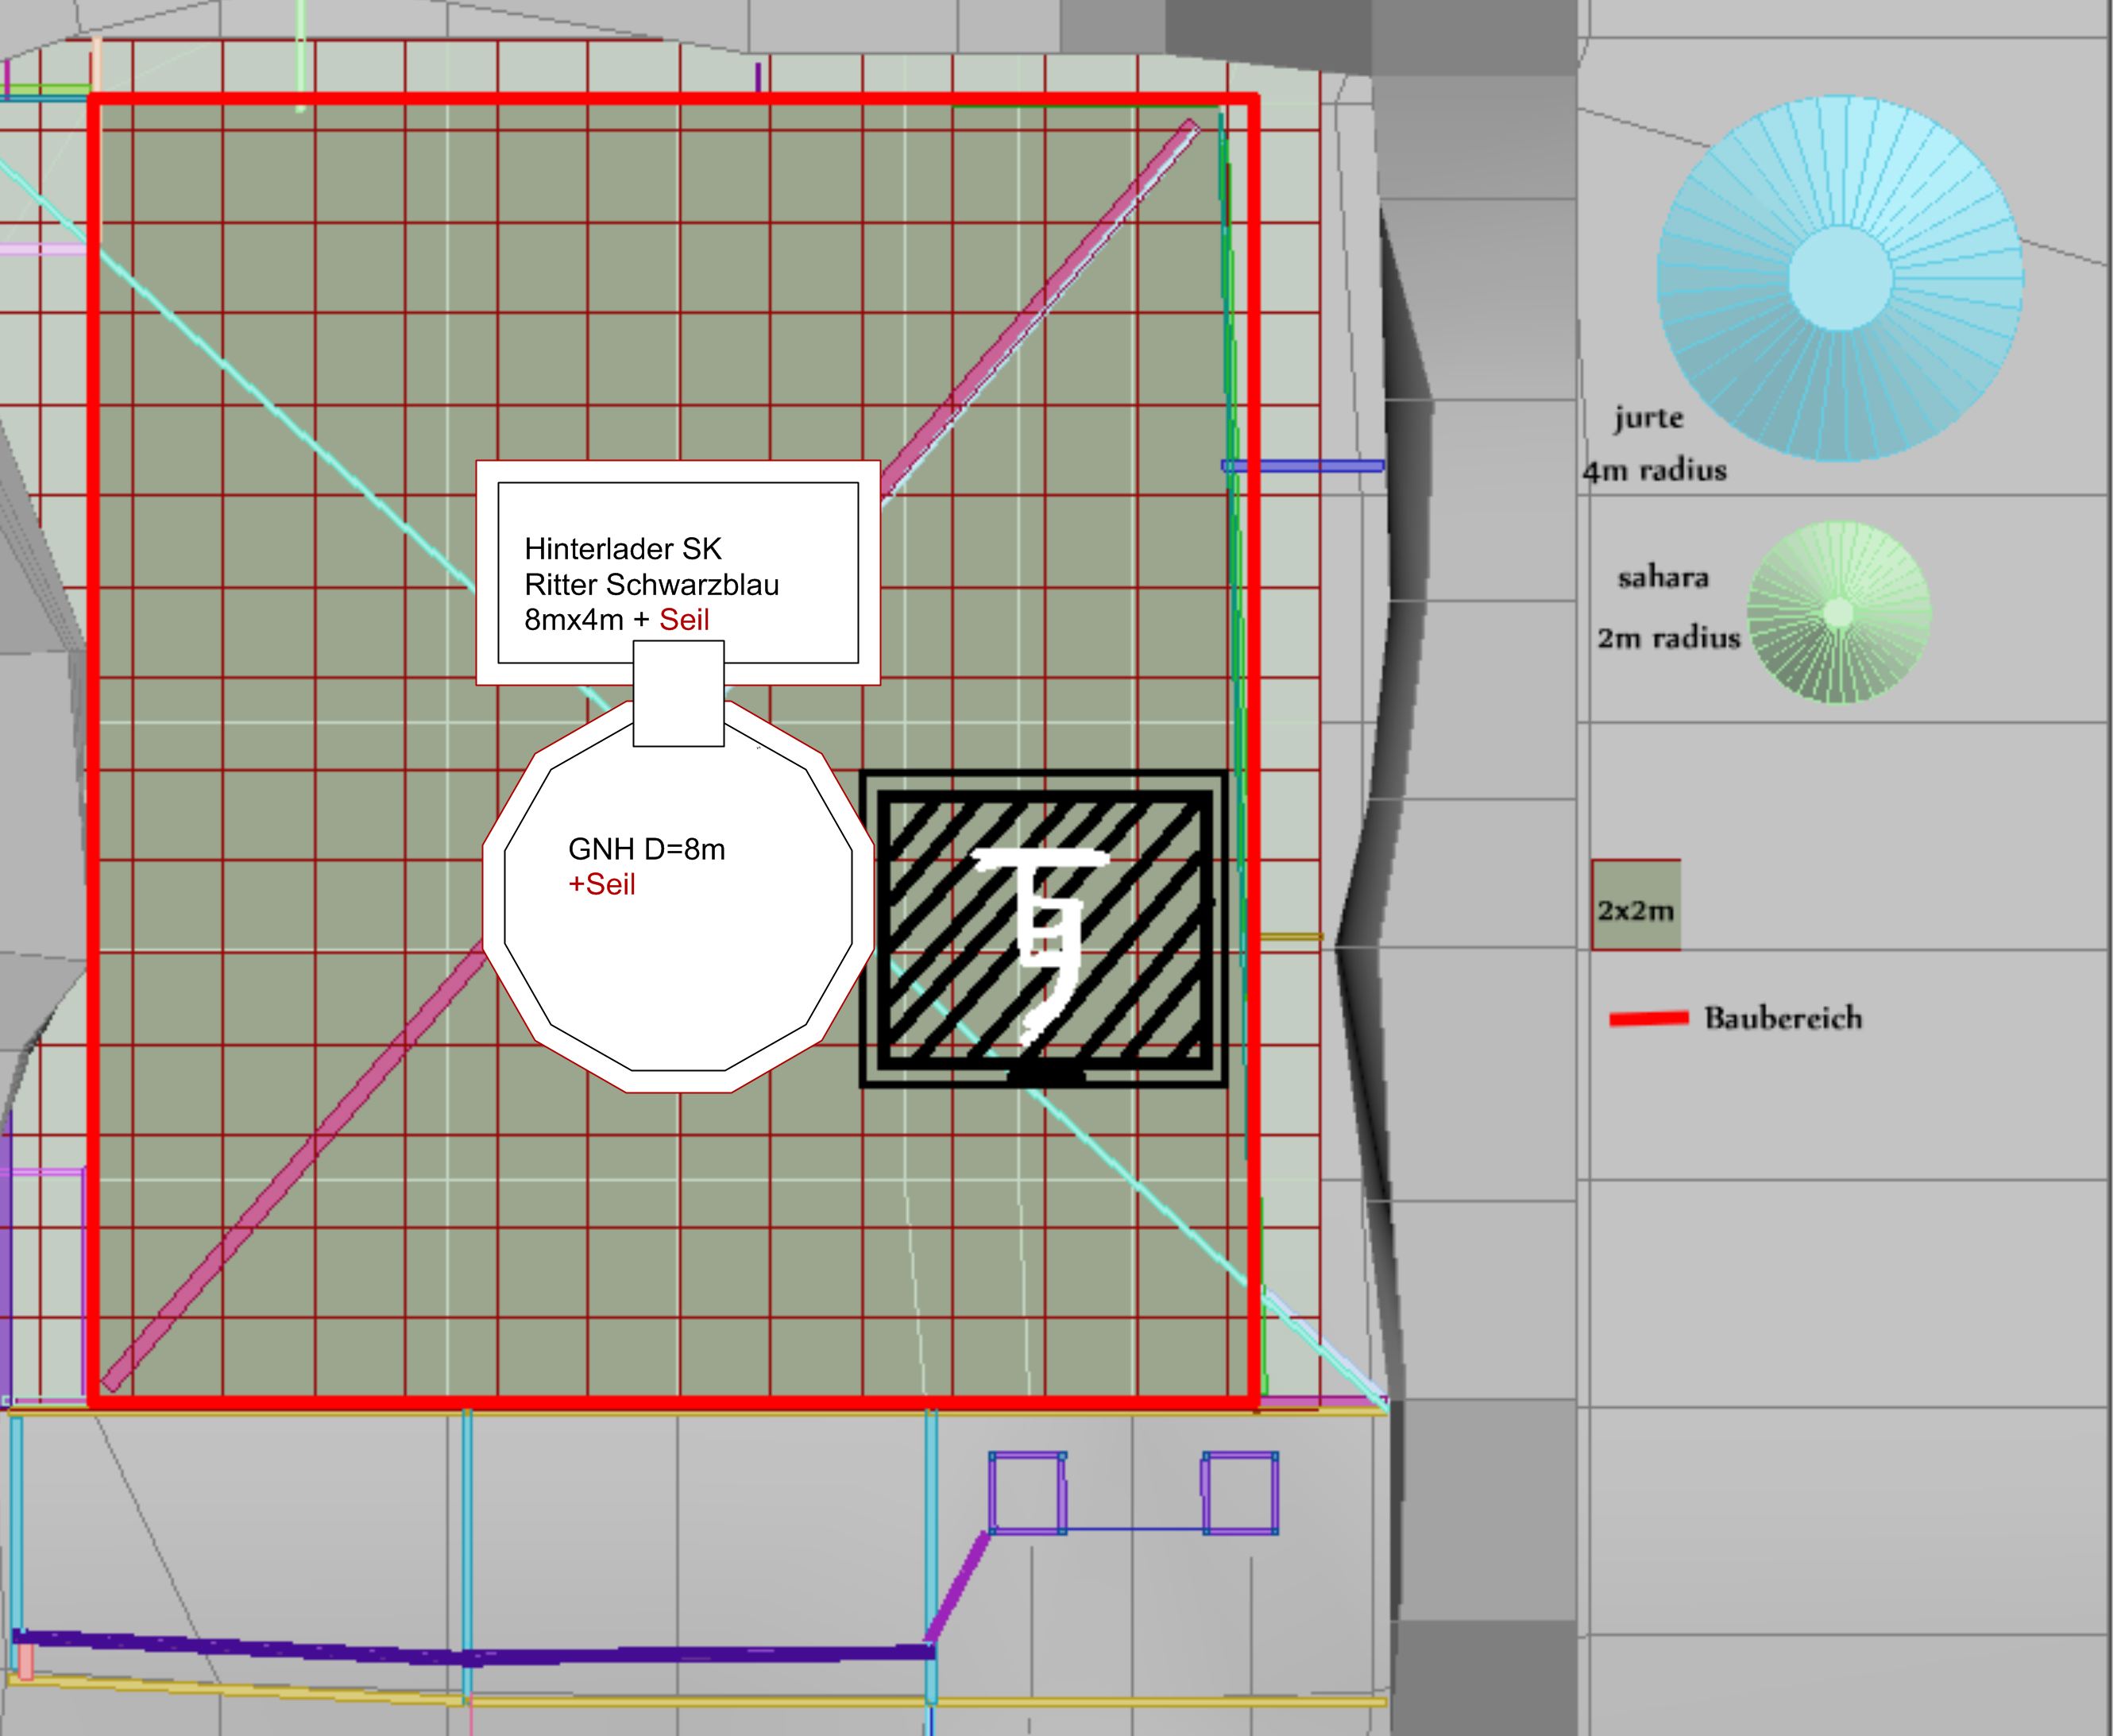The height and width of the screenshot is (1736, 2121).
Task: Click the 2m radius label
Action: 1668,638
